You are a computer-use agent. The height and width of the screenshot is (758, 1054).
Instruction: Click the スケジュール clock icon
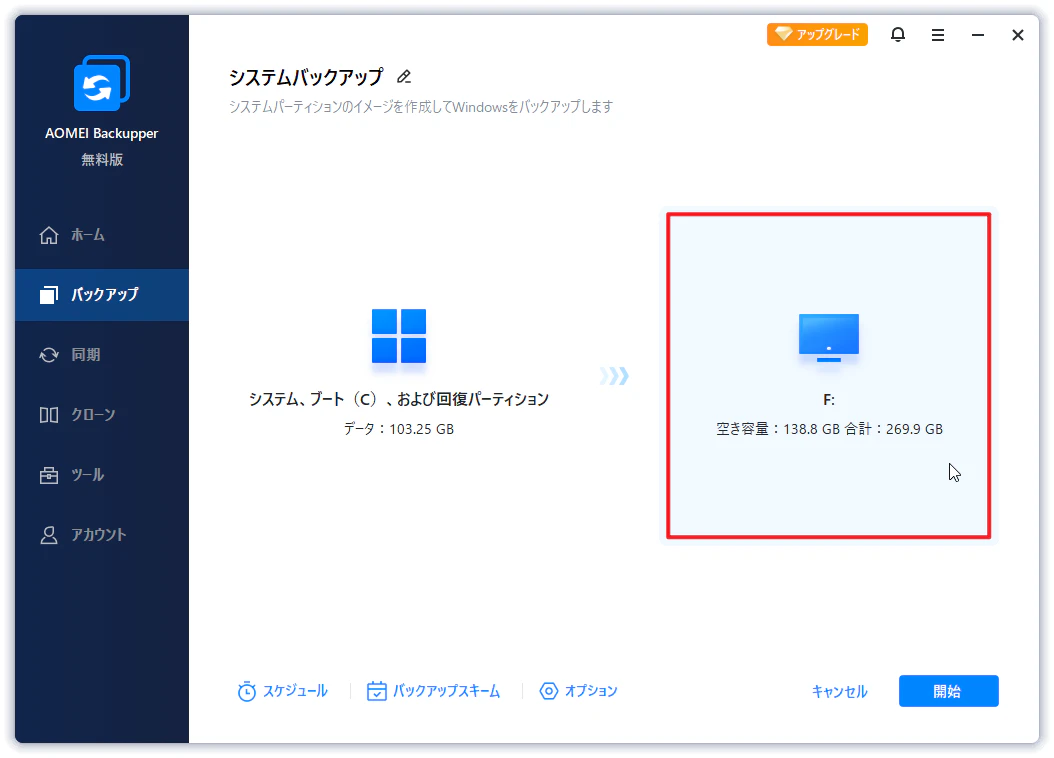tap(247, 691)
